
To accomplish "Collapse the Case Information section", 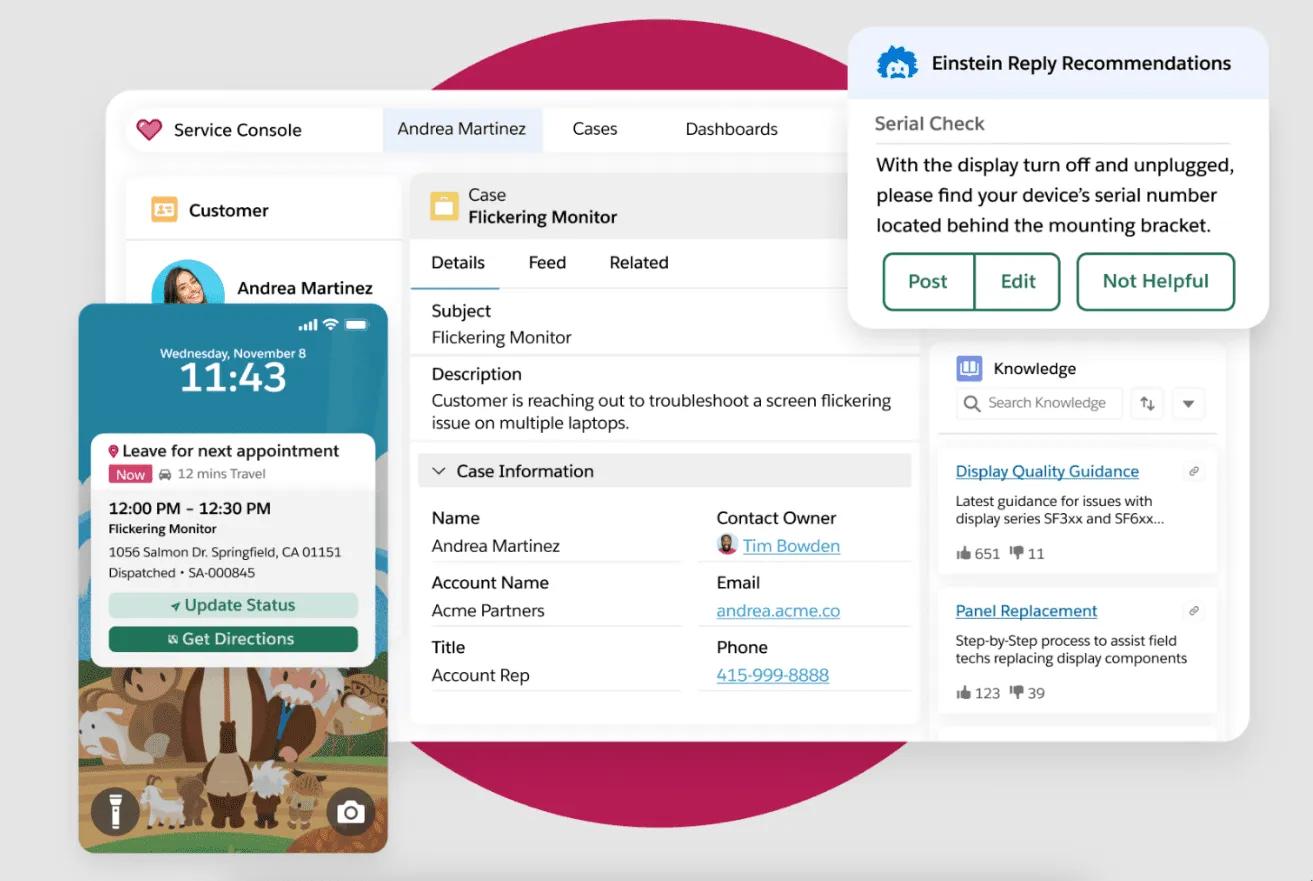I will tap(438, 471).
